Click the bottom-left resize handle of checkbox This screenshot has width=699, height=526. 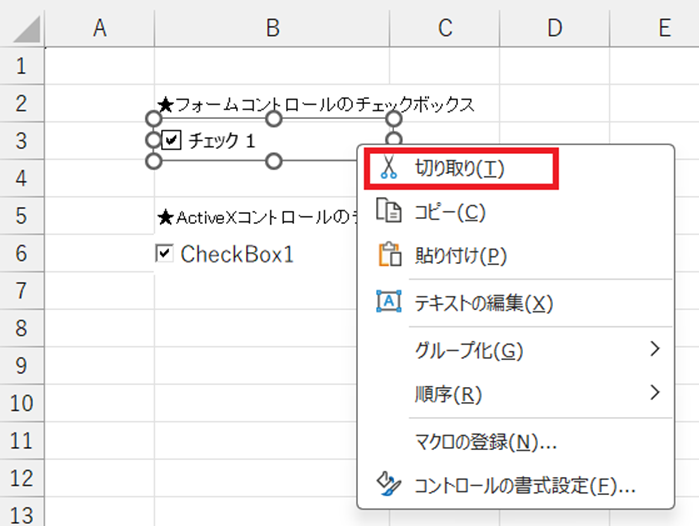point(153,160)
